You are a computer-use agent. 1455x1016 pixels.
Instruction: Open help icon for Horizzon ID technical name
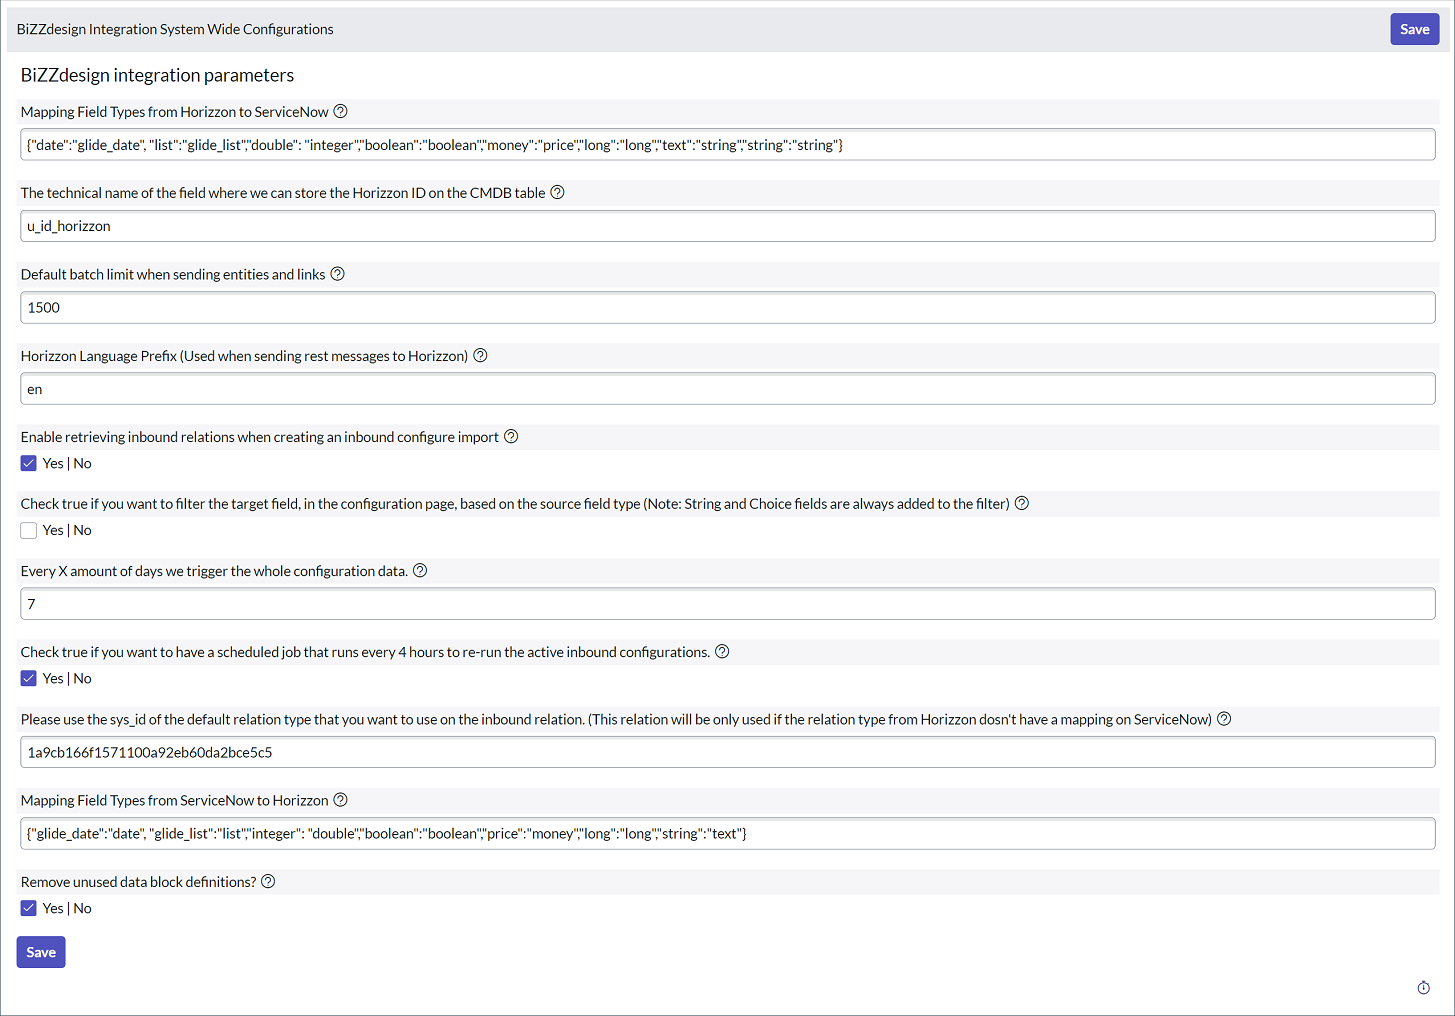pyautogui.click(x=557, y=192)
